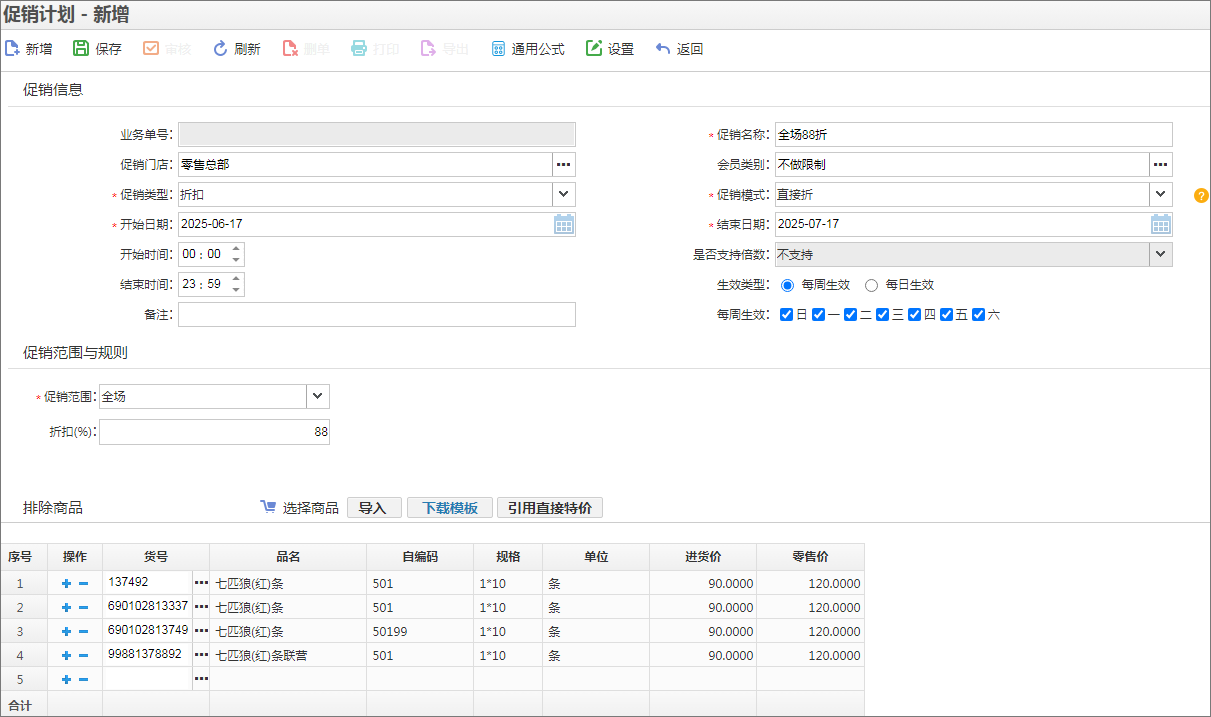This screenshot has height=717, width=1211.
Task: Uncheck the 日 weekday checkbox
Action: pos(786,314)
